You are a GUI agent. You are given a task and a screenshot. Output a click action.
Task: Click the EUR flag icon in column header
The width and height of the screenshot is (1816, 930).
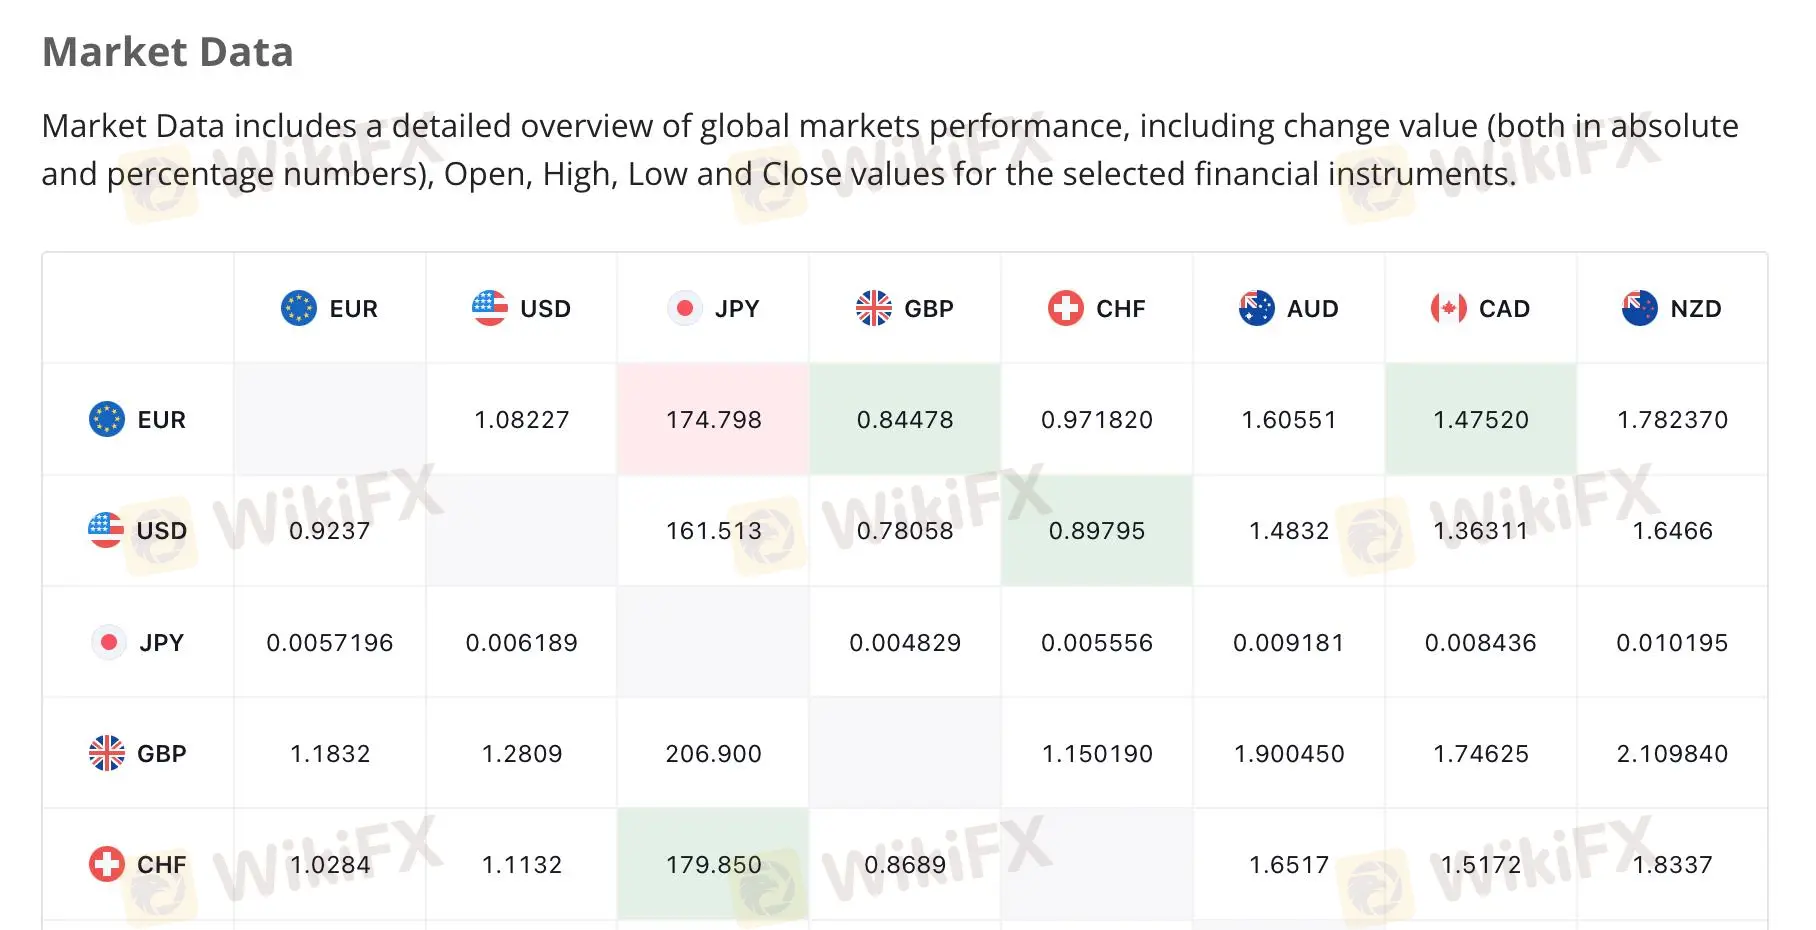[x=299, y=308]
